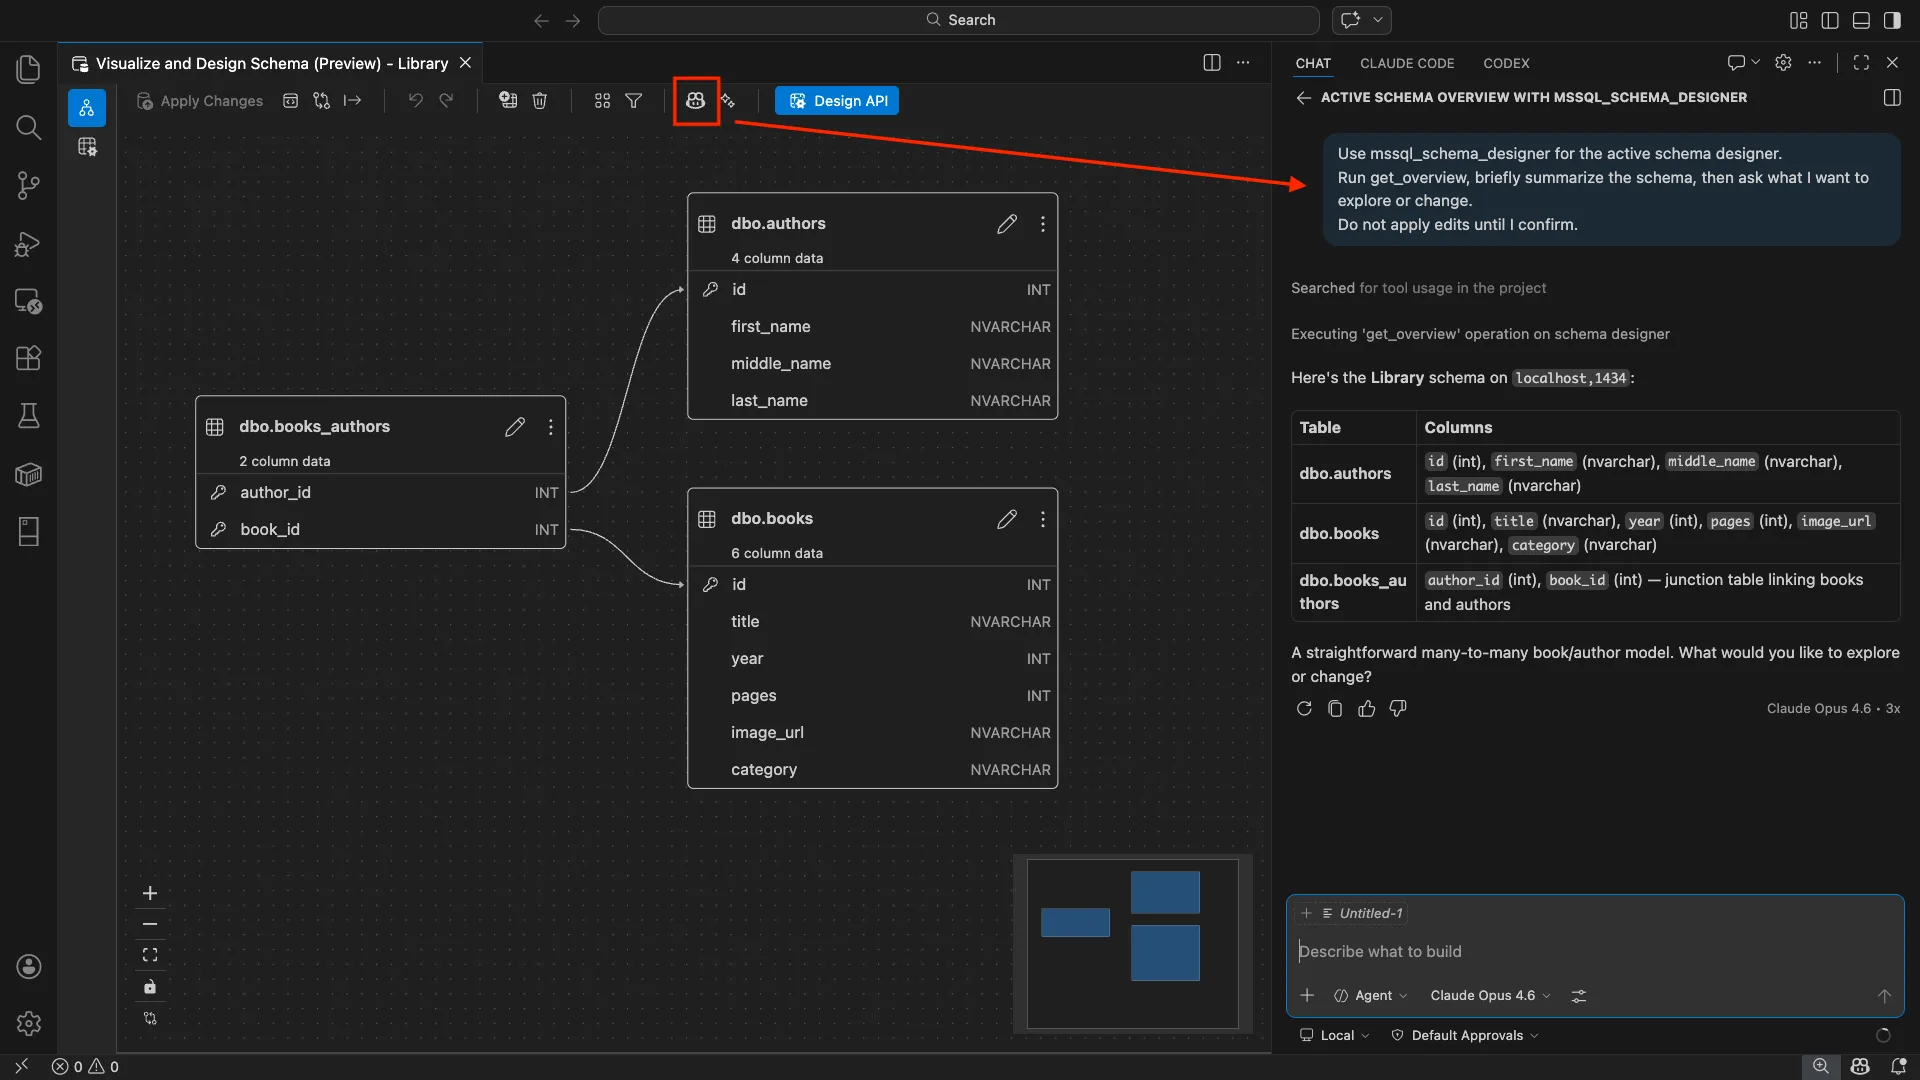Open Copilot chat from the schema designer toolbar

coord(696,101)
